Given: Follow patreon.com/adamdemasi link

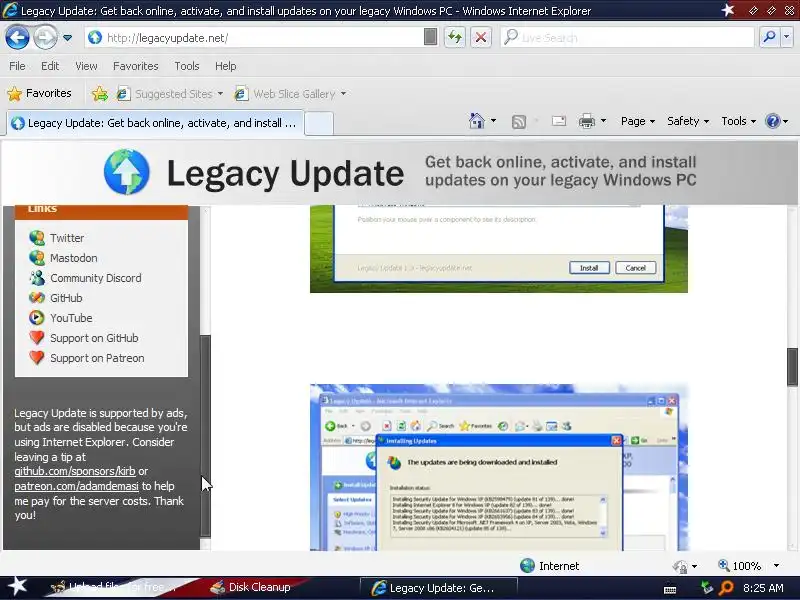Looking at the screenshot, I should point(76,486).
